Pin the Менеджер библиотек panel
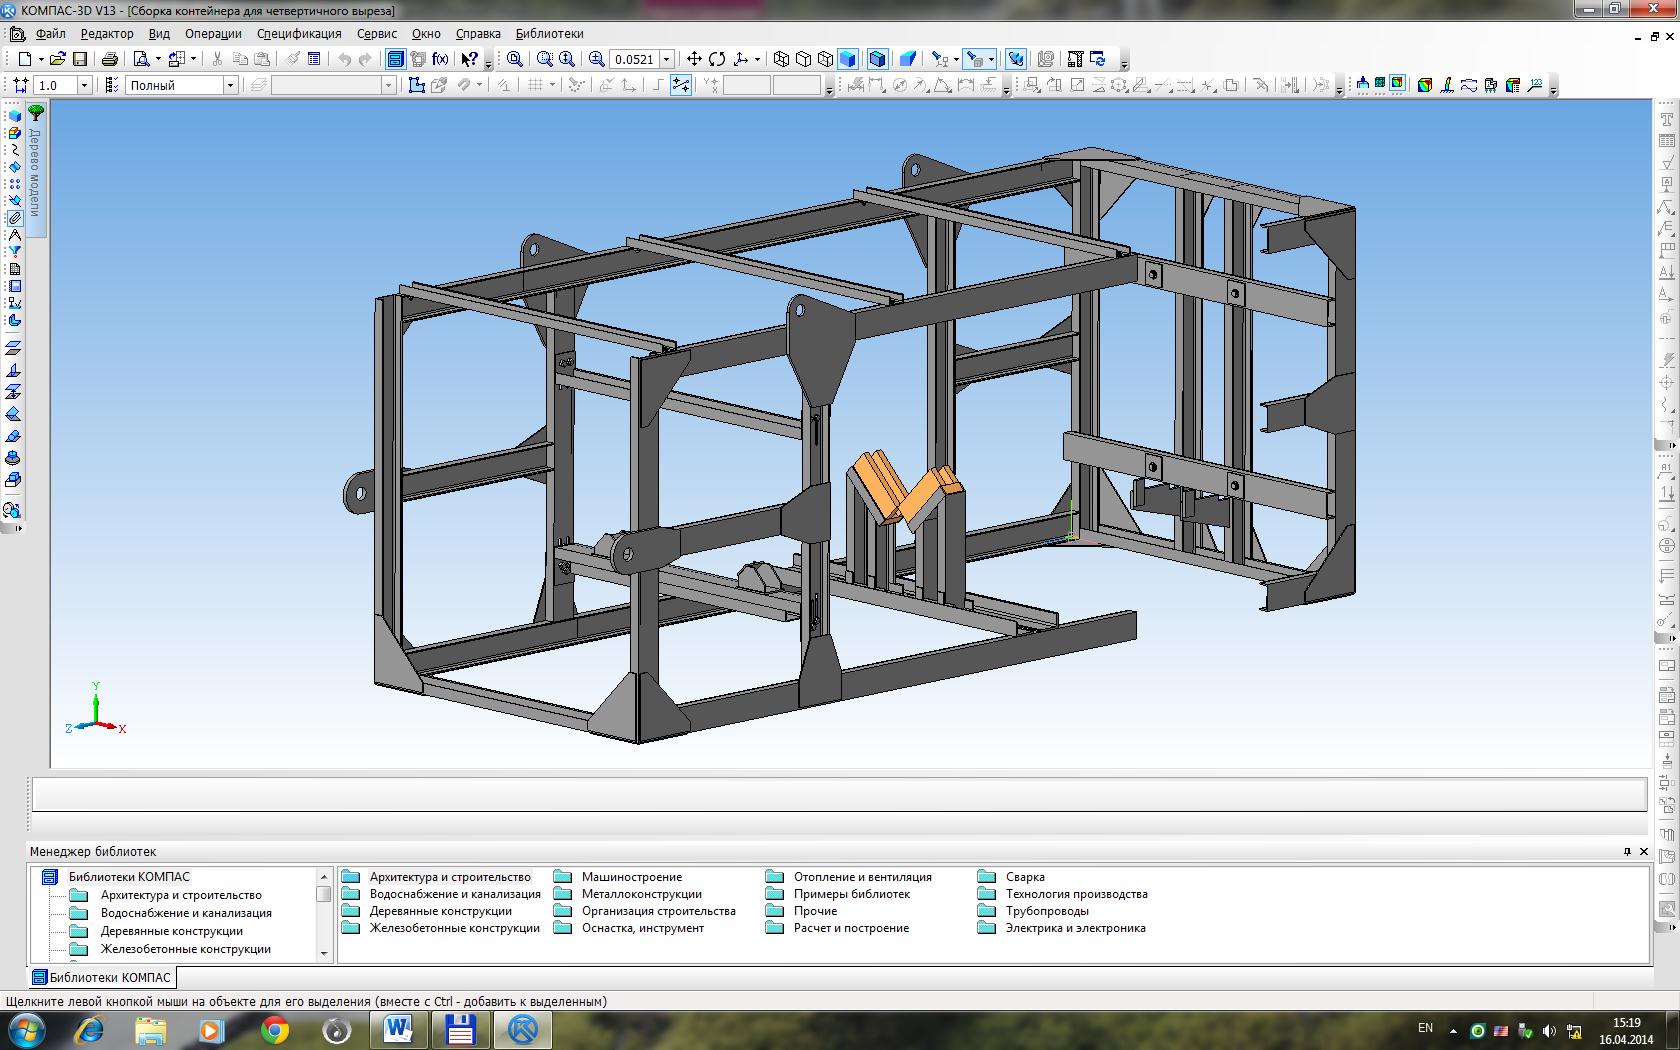 [x=1627, y=852]
